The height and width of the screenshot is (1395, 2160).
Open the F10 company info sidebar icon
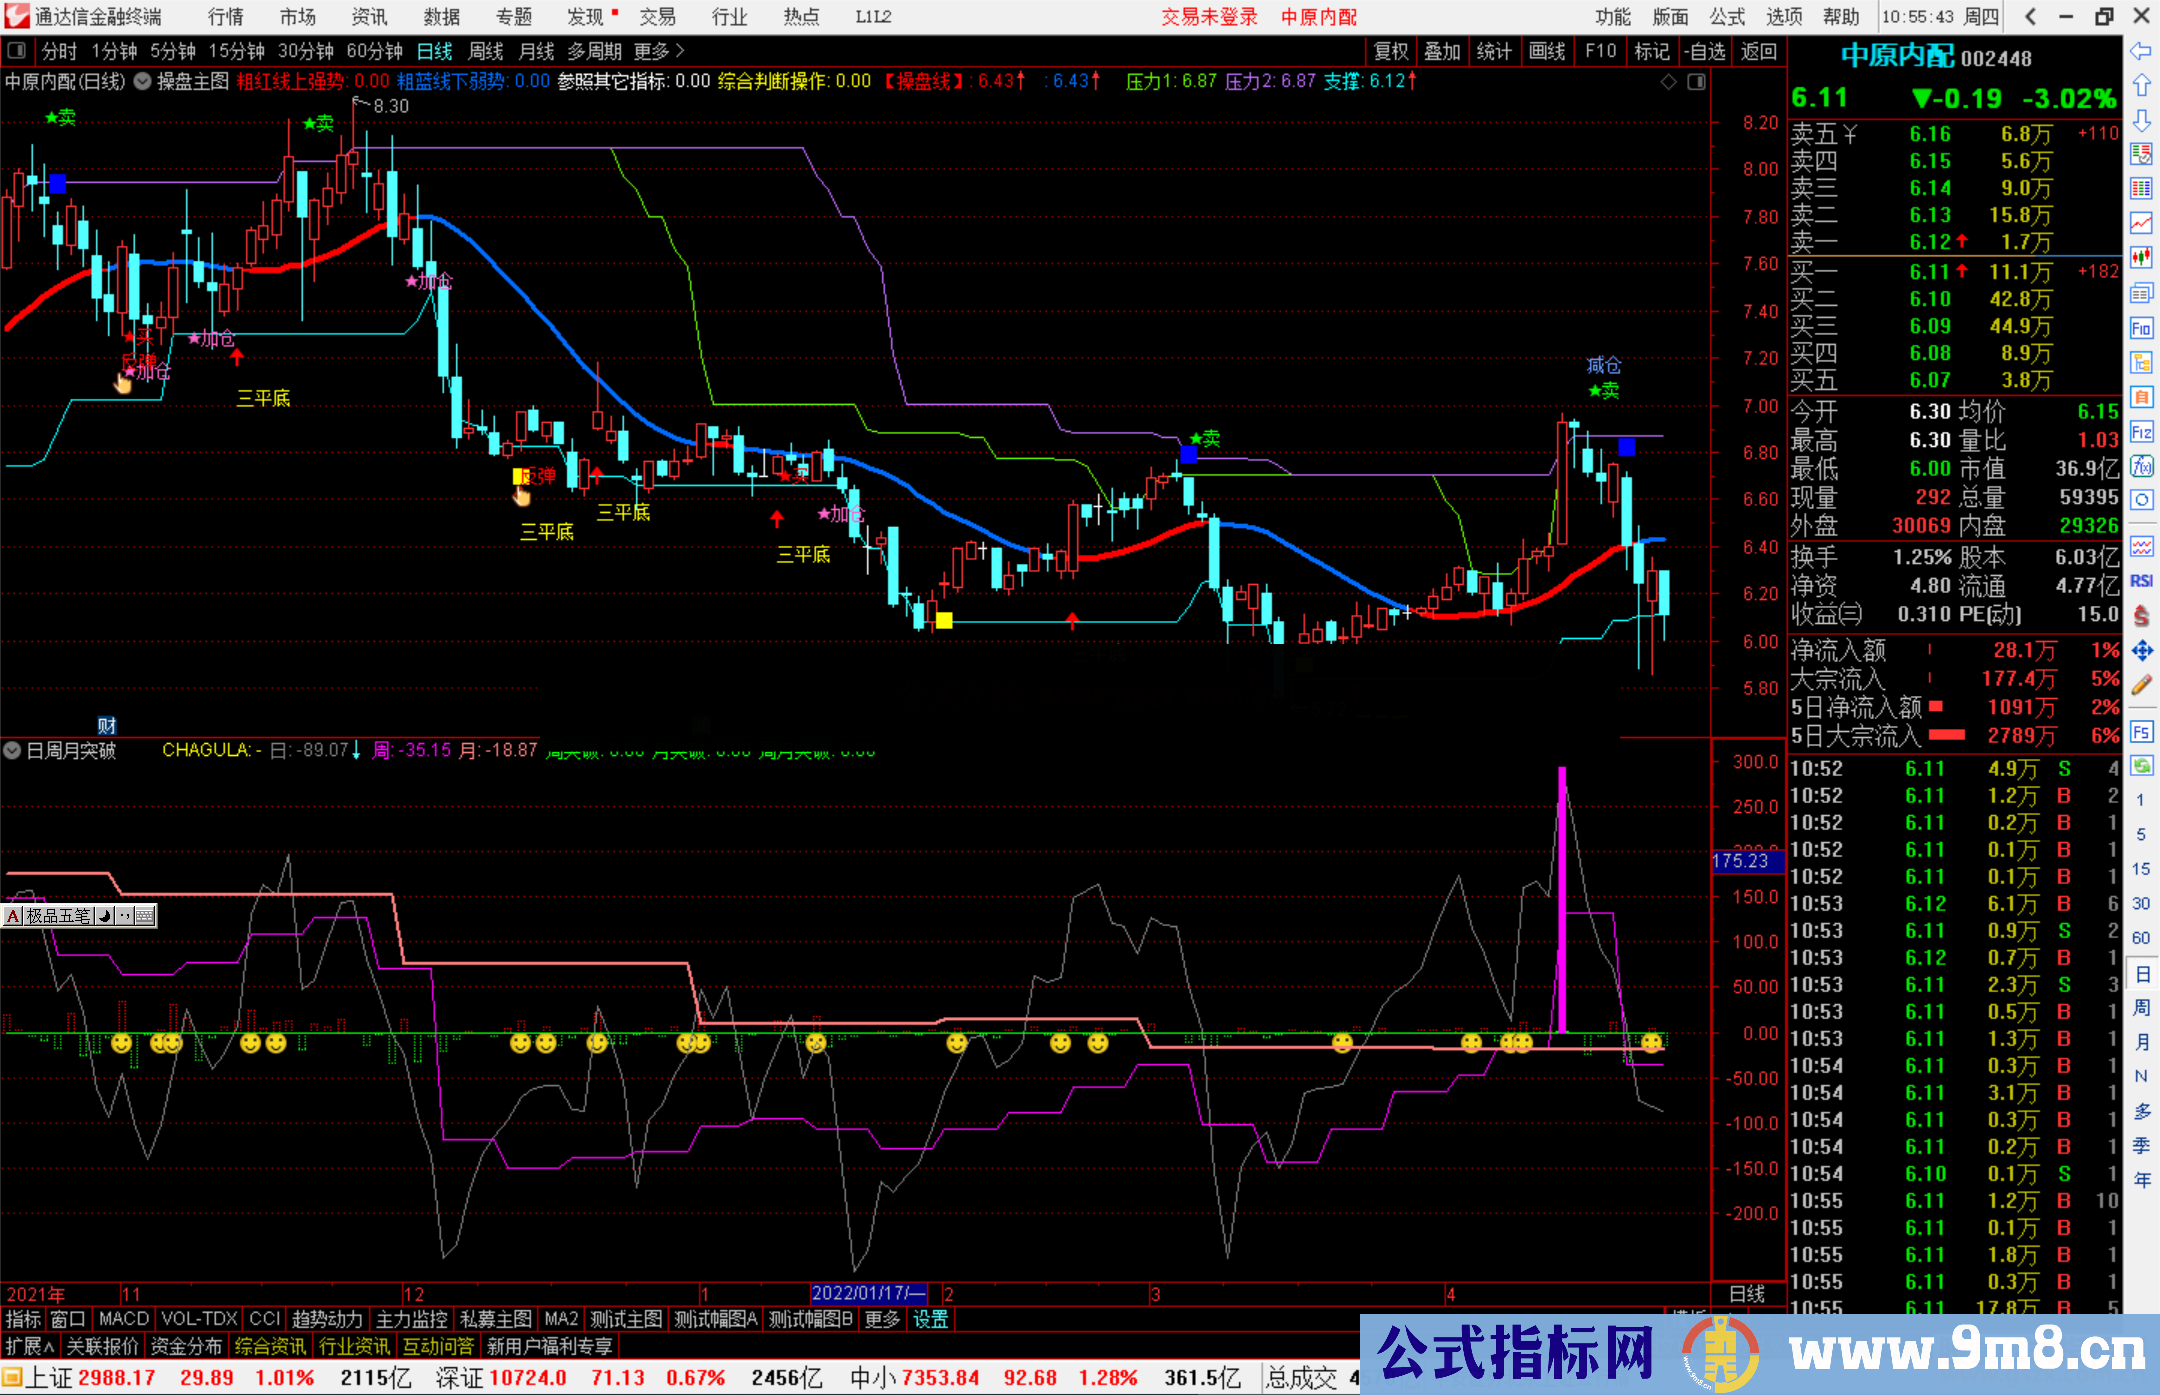[x=2141, y=328]
